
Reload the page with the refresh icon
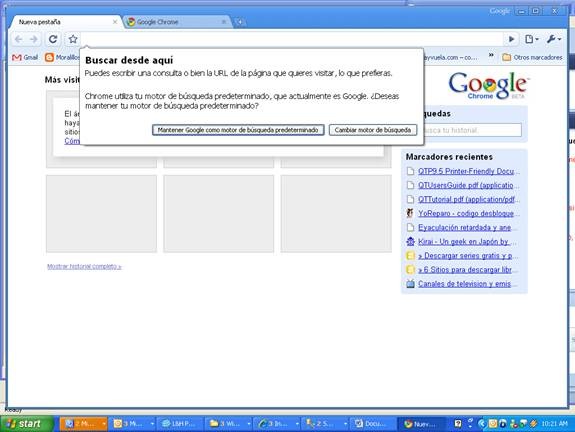coord(53,39)
